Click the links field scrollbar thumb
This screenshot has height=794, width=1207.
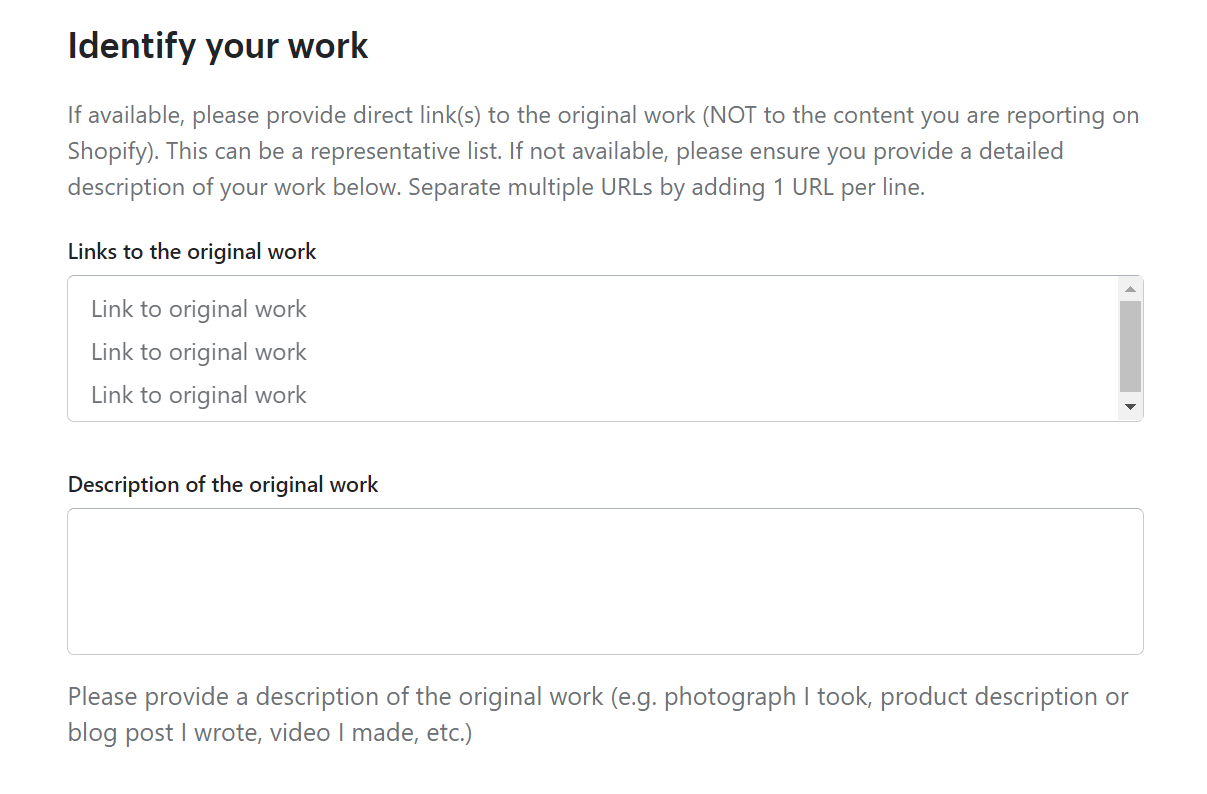1130,346
